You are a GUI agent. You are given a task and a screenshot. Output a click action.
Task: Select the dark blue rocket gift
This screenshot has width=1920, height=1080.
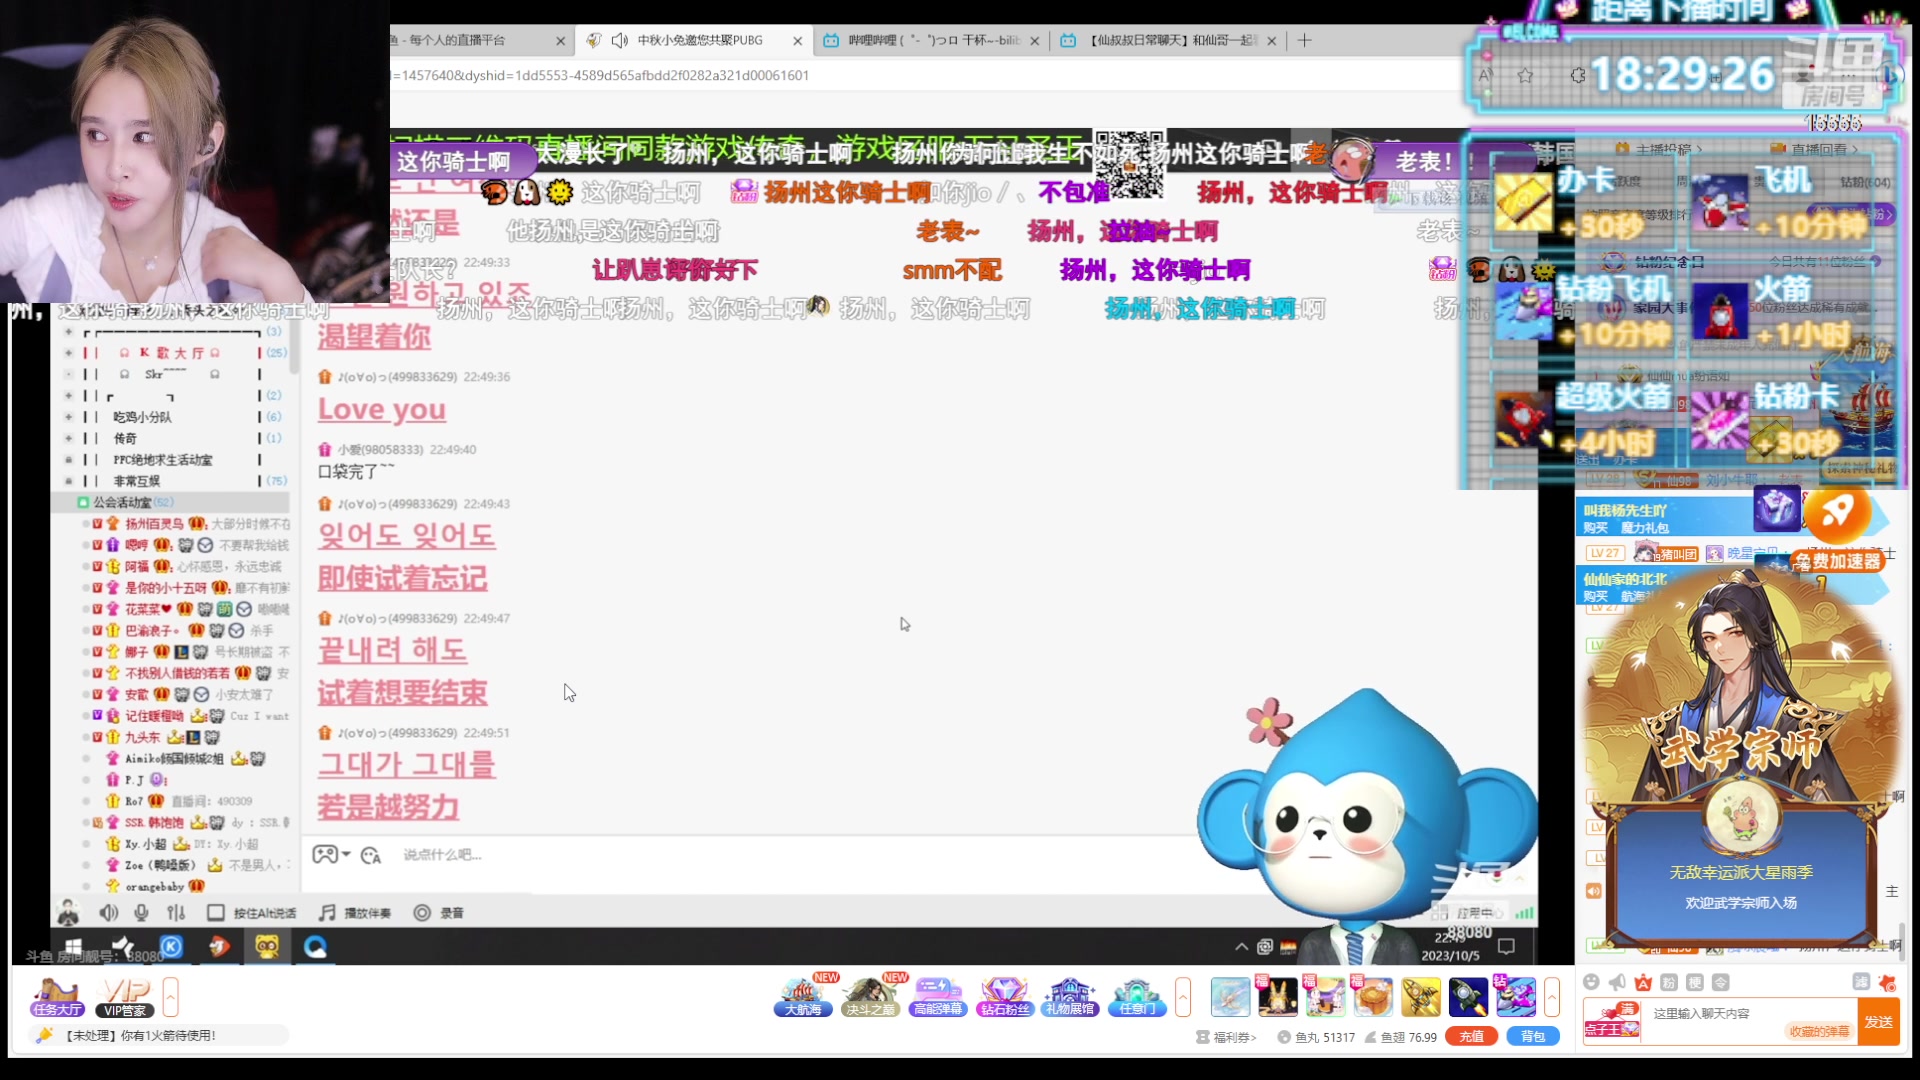(x=1468, y=997)
